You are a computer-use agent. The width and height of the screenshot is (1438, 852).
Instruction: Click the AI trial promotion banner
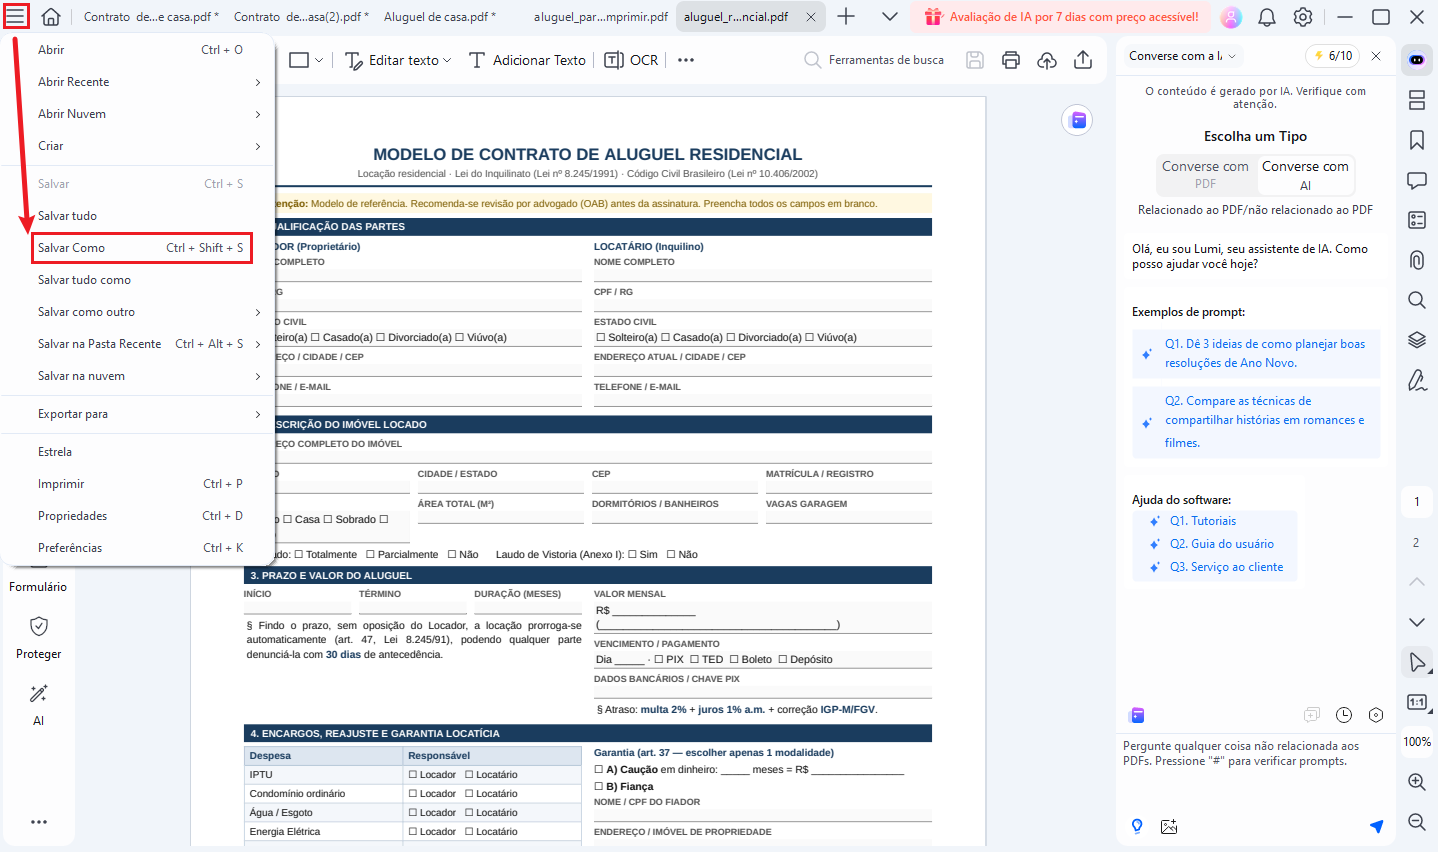[1061, 17]
